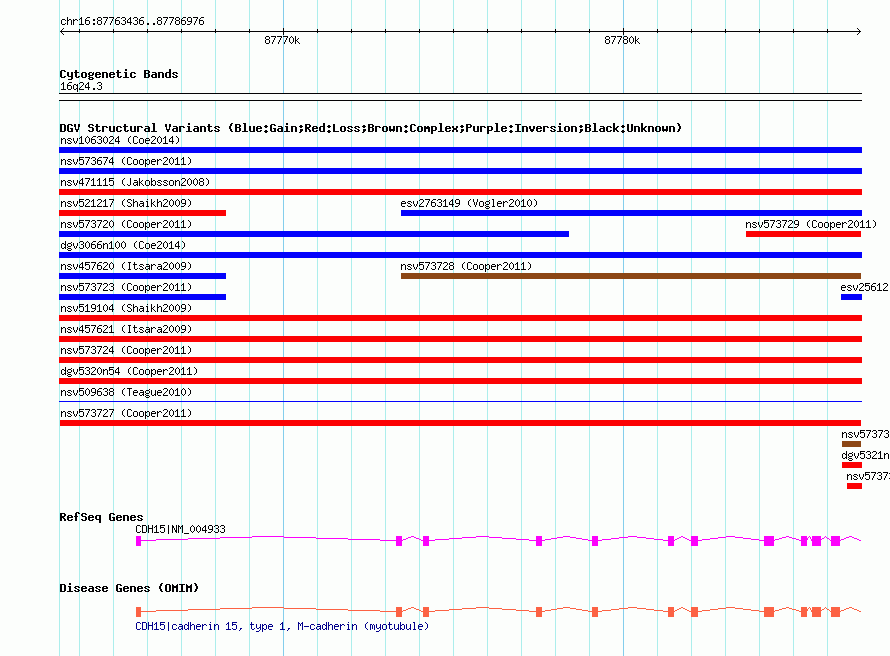Open the CDH15|NM_004933 transcript label
Viewport: 890px width, 656px height.
click(x=180, y=529)
